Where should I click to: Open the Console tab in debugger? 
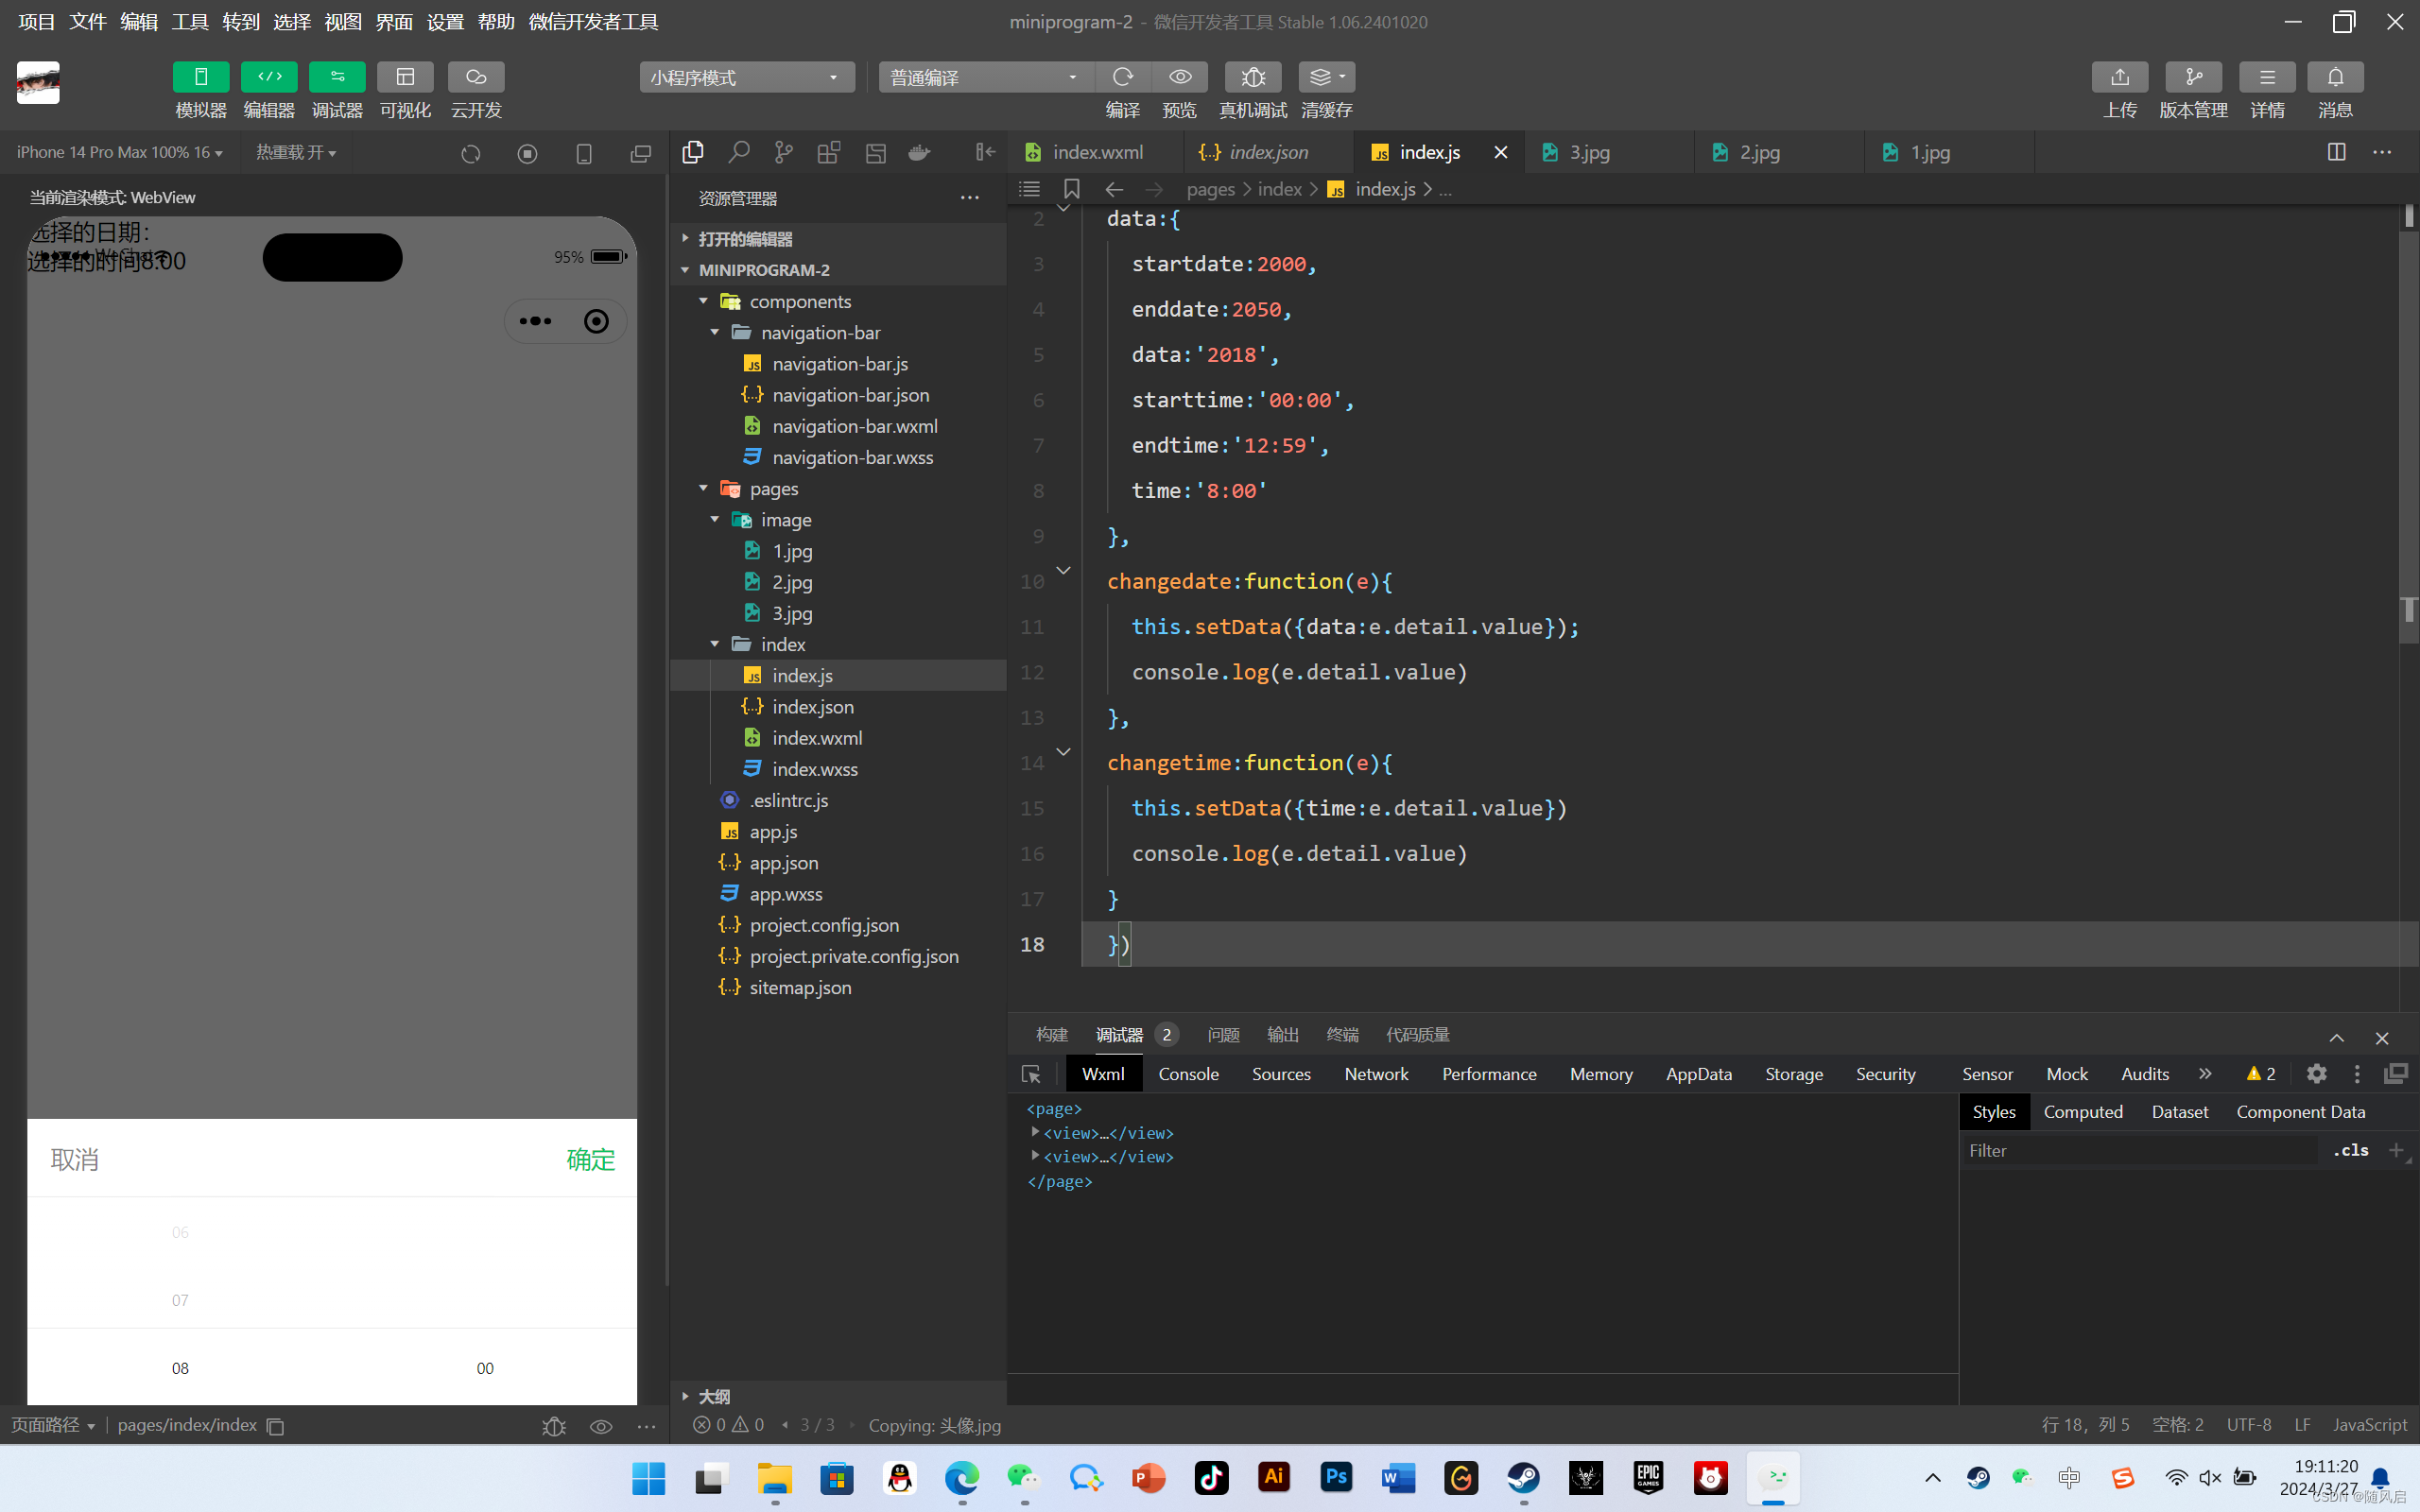click(1188, 1074)
